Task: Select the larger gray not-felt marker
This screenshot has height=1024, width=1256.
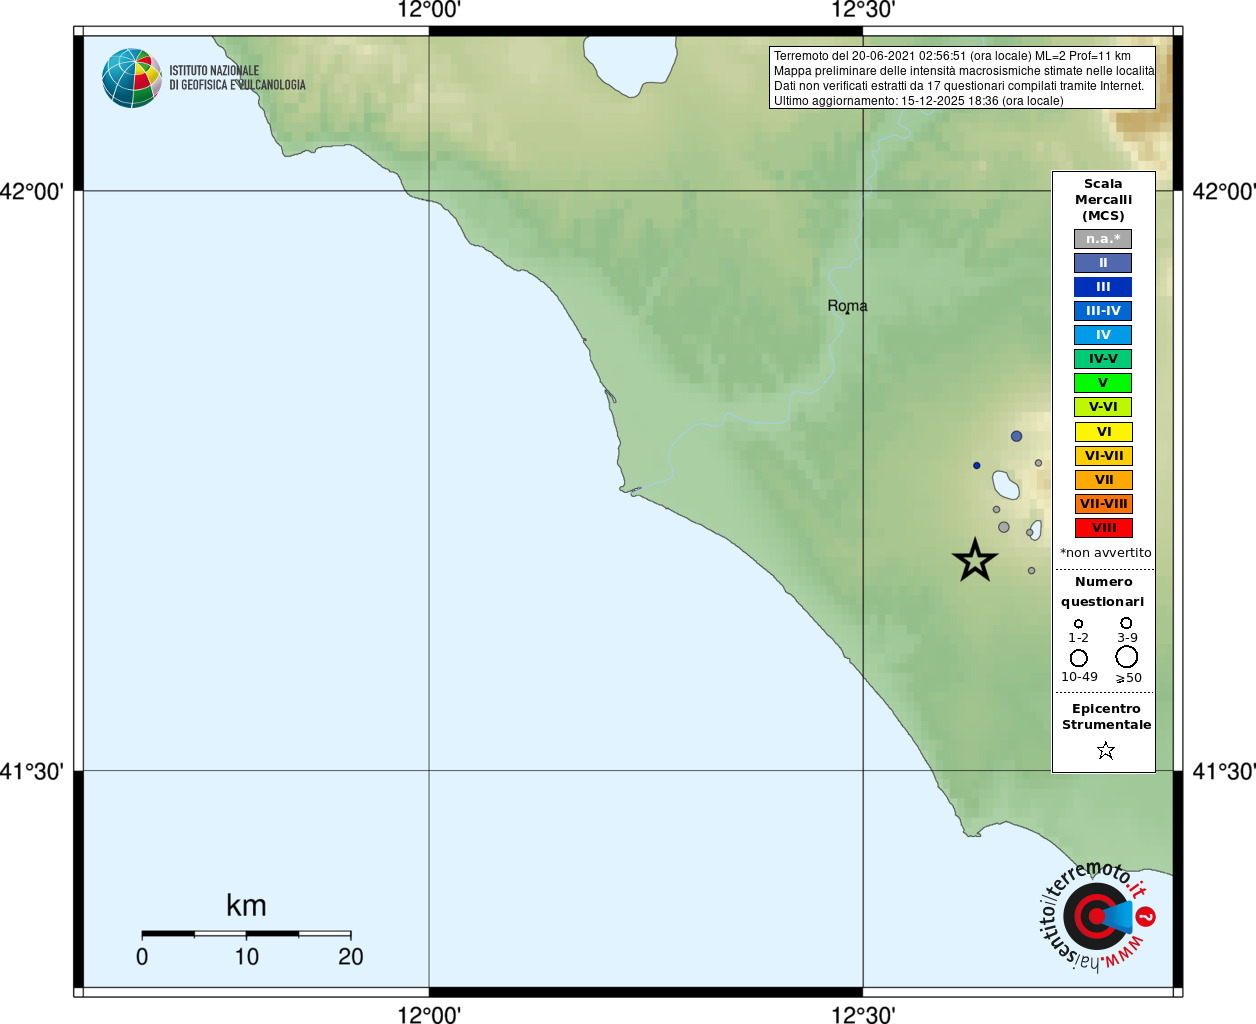Action: tap(1004, 527)
